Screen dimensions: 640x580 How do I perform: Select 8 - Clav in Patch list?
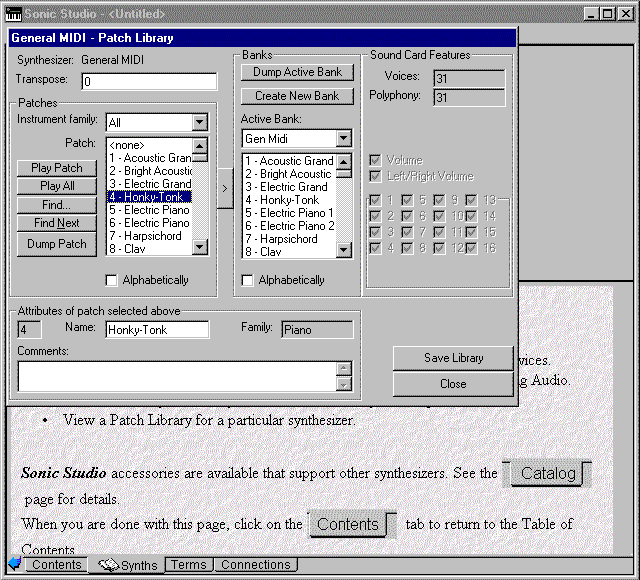149,249
